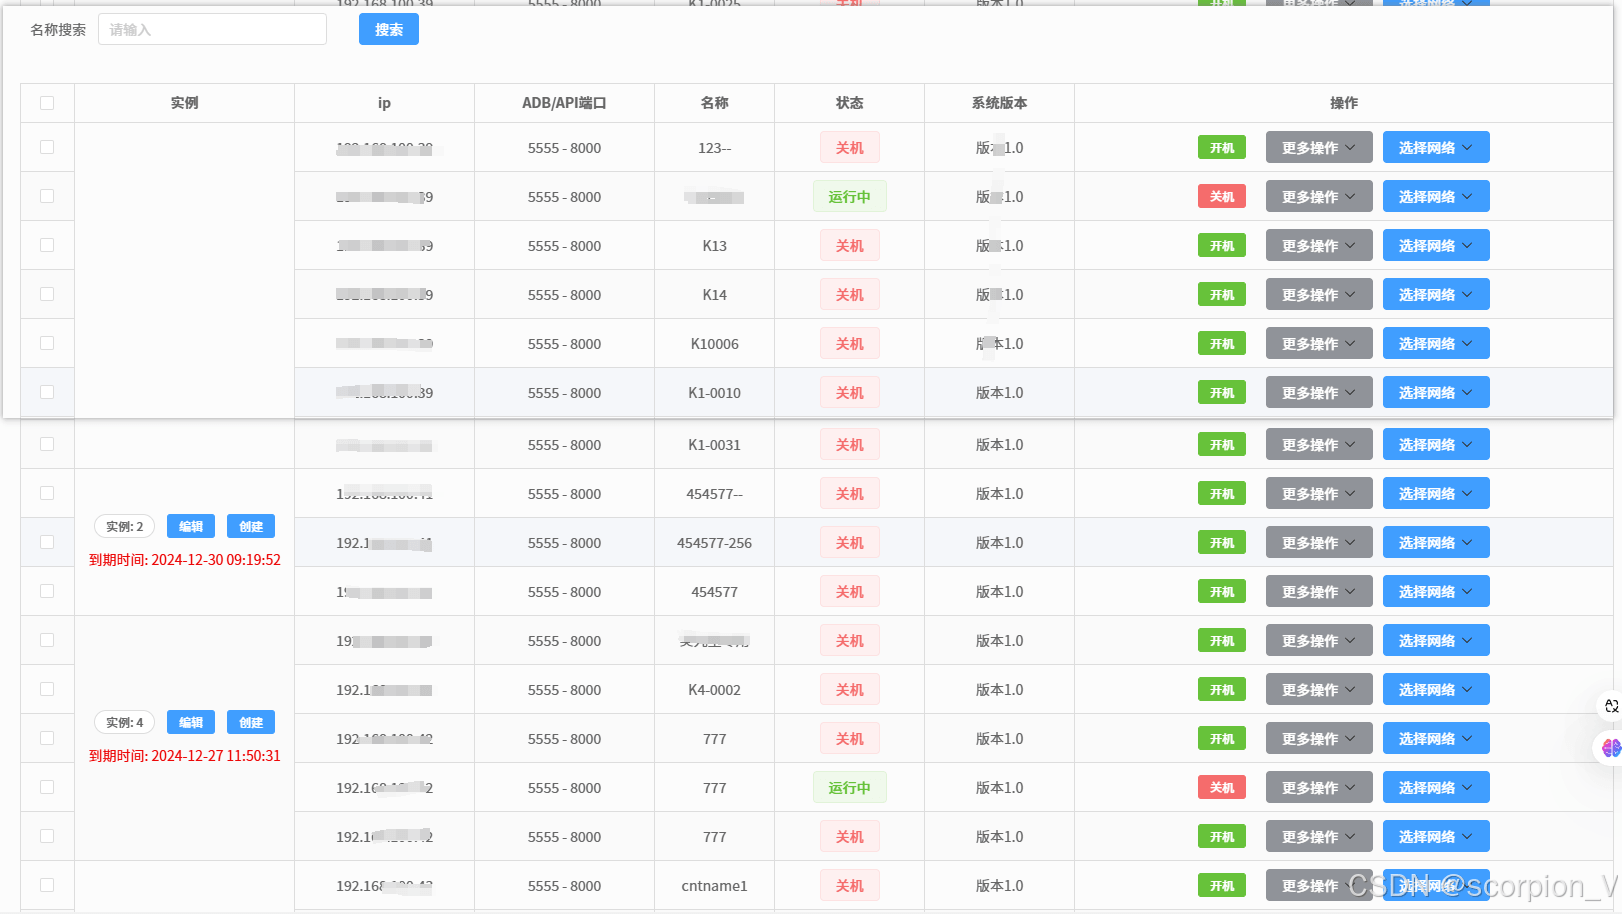Image resolution: width=1622 pixels, height=914 pixels.
Task: Click 编辑 button next to 实例: 4
Action: 191,722
